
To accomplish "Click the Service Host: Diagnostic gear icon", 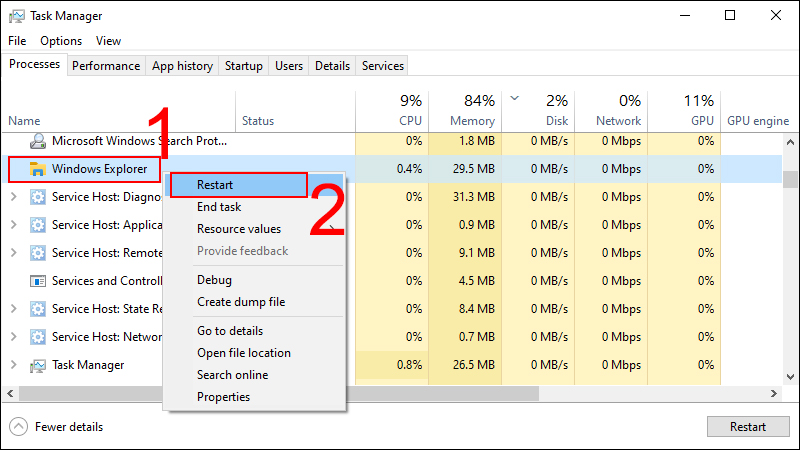I will point(38,197).
